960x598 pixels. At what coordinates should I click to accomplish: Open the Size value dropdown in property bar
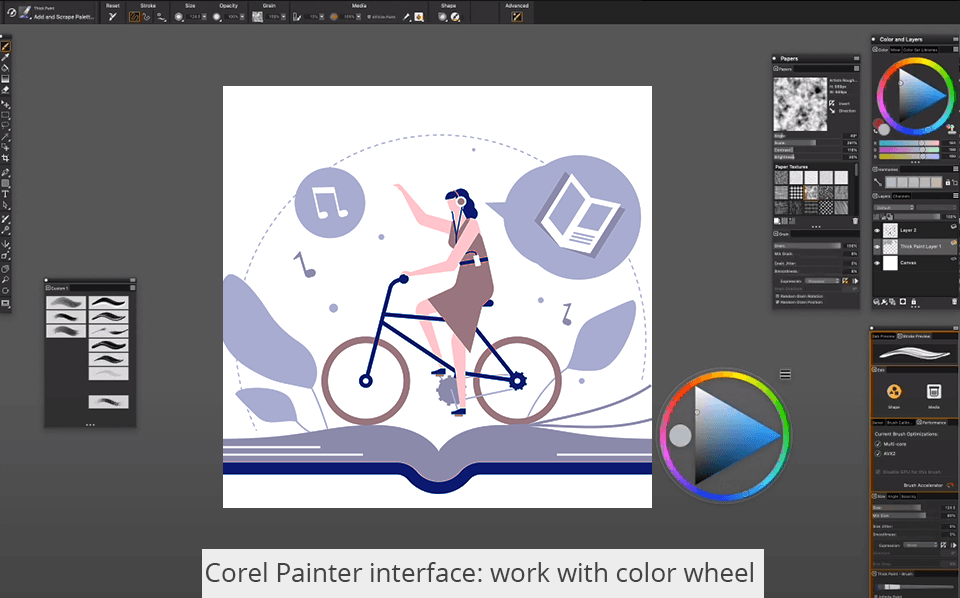tap(204, 17)
